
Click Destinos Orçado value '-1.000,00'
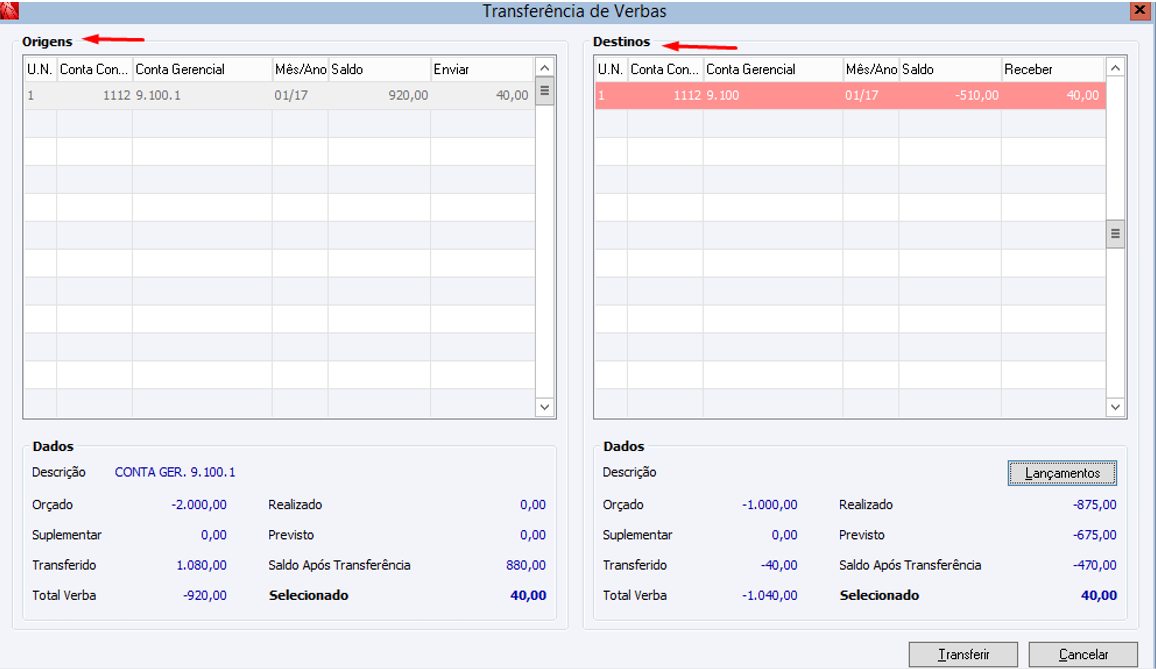770,505
